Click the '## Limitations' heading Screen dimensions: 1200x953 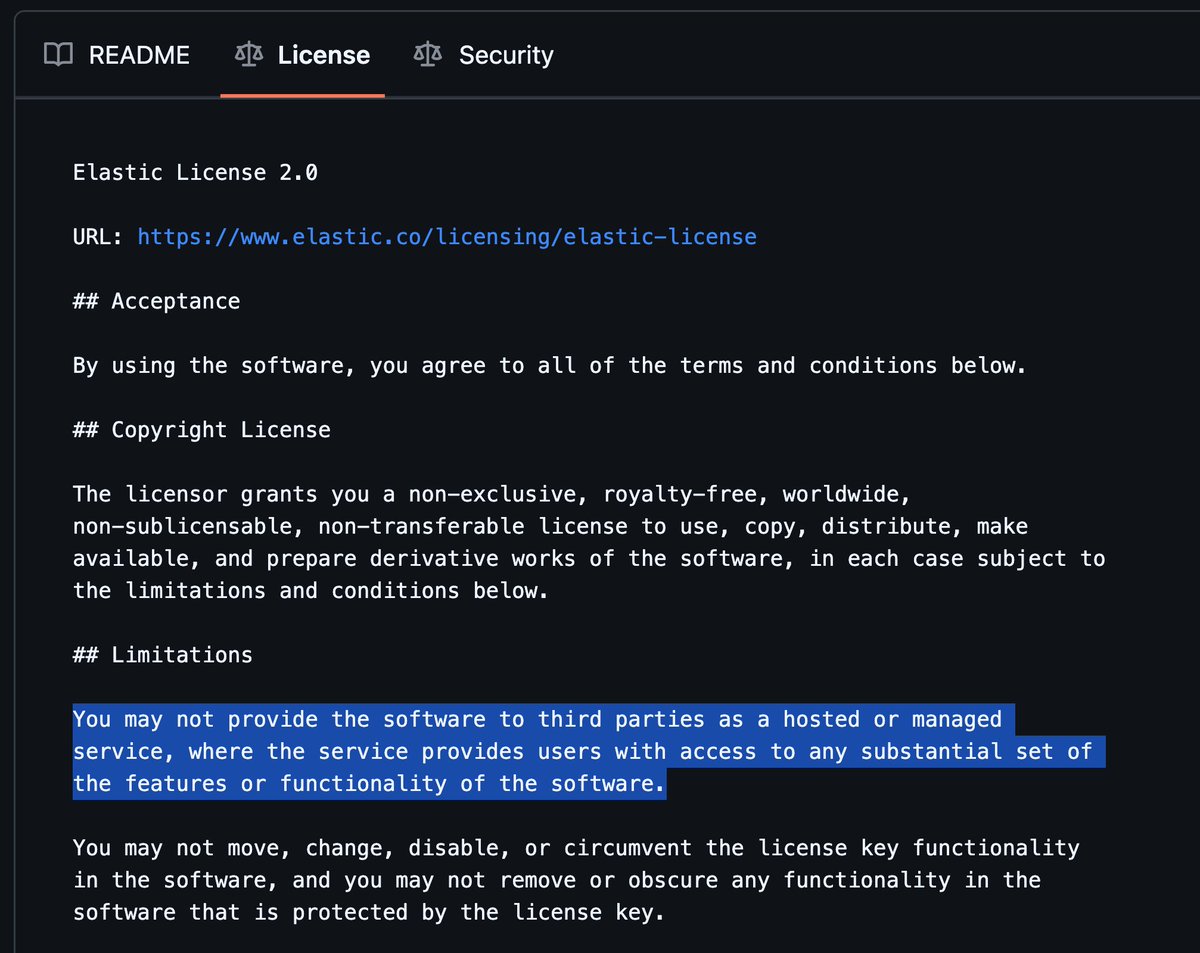(x=163, y=655)
